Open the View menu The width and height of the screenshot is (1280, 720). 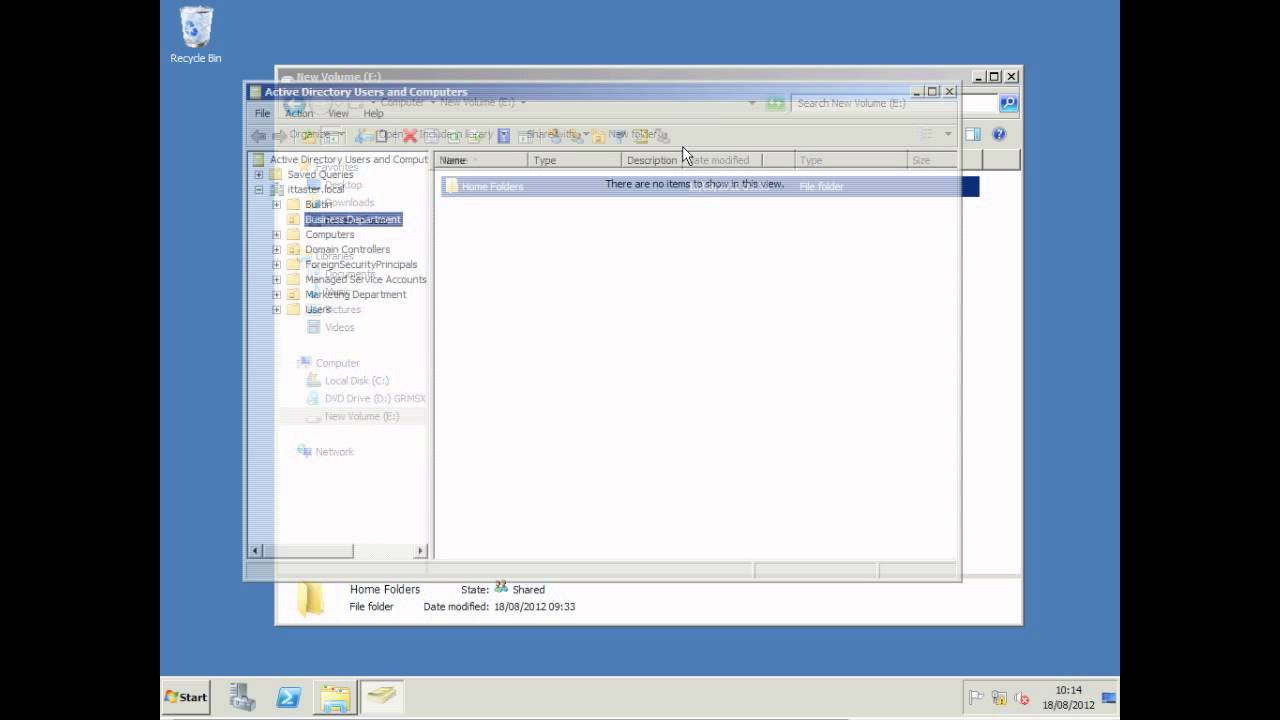338,113
